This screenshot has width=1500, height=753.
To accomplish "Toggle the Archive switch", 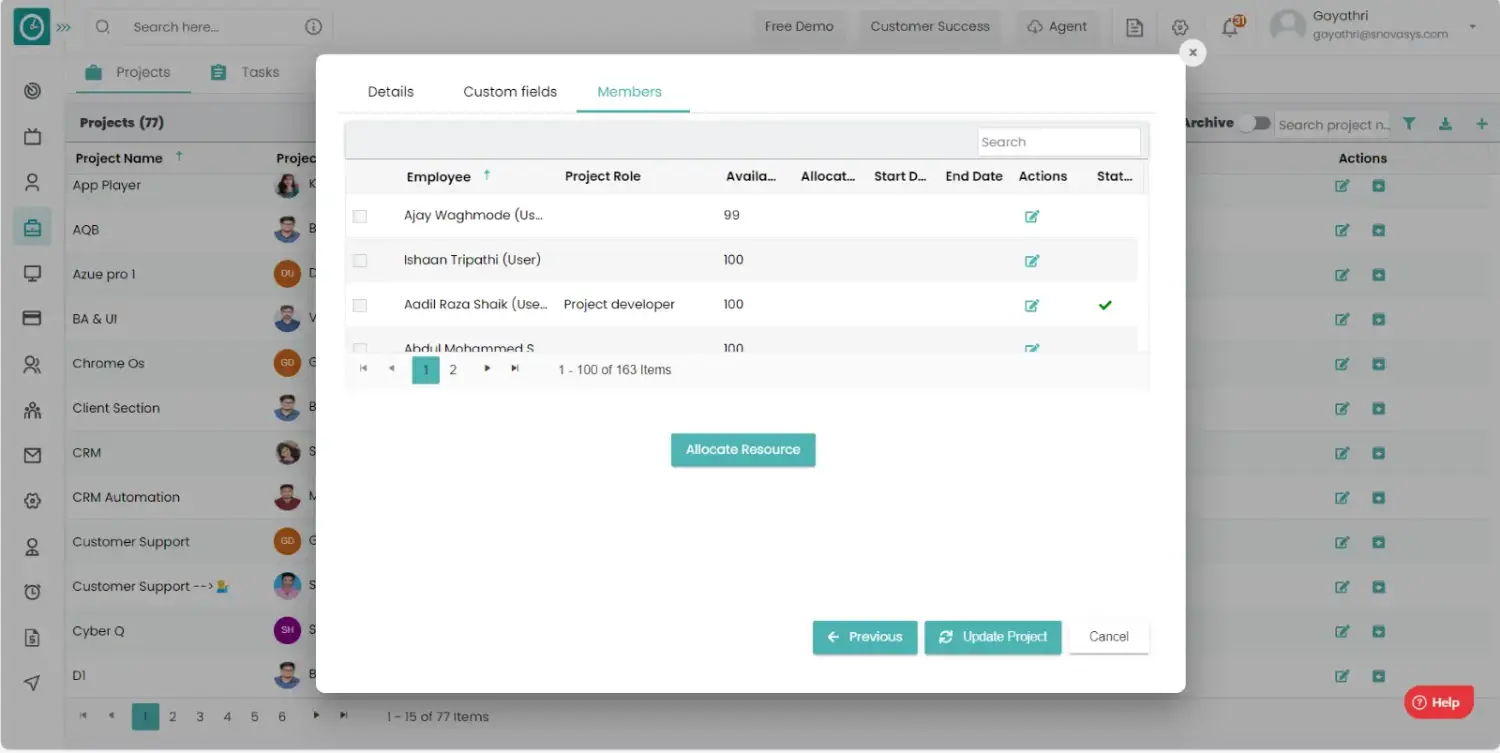I will (x=1254, y=123).
